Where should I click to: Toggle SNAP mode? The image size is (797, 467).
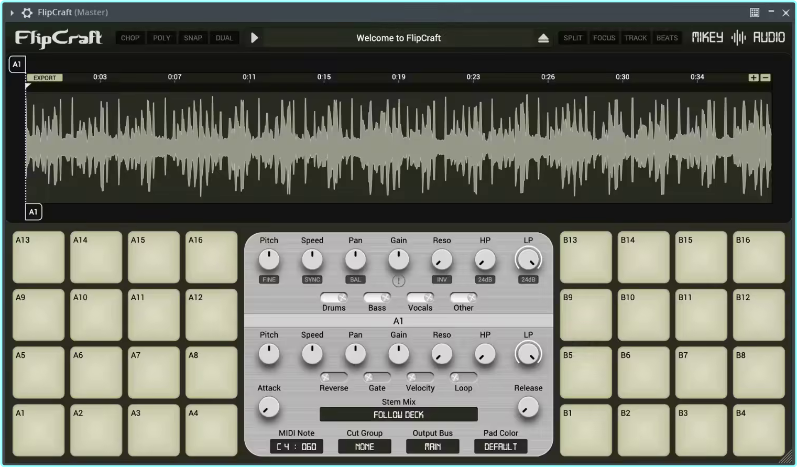[x=193, y=38]
